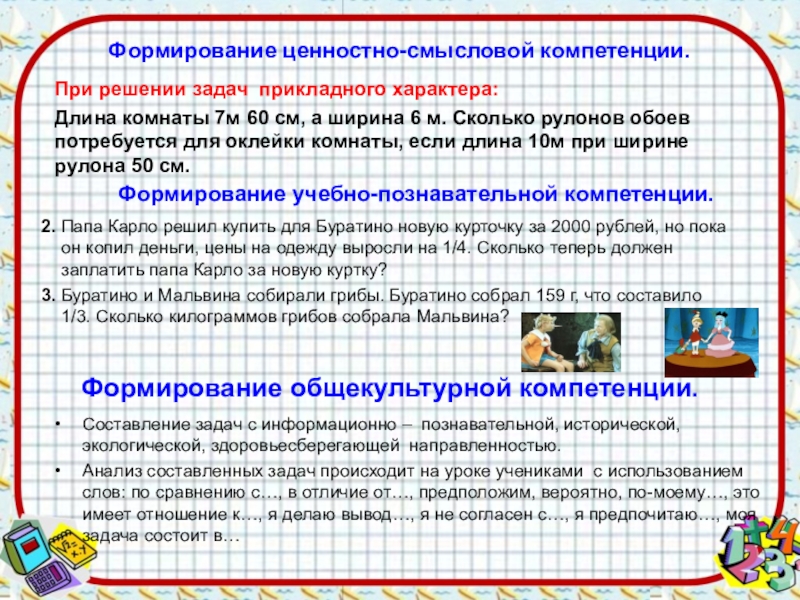
Task: Click line 'заплатить папа Карло за новую куртку?'
Action: (224, 270)
